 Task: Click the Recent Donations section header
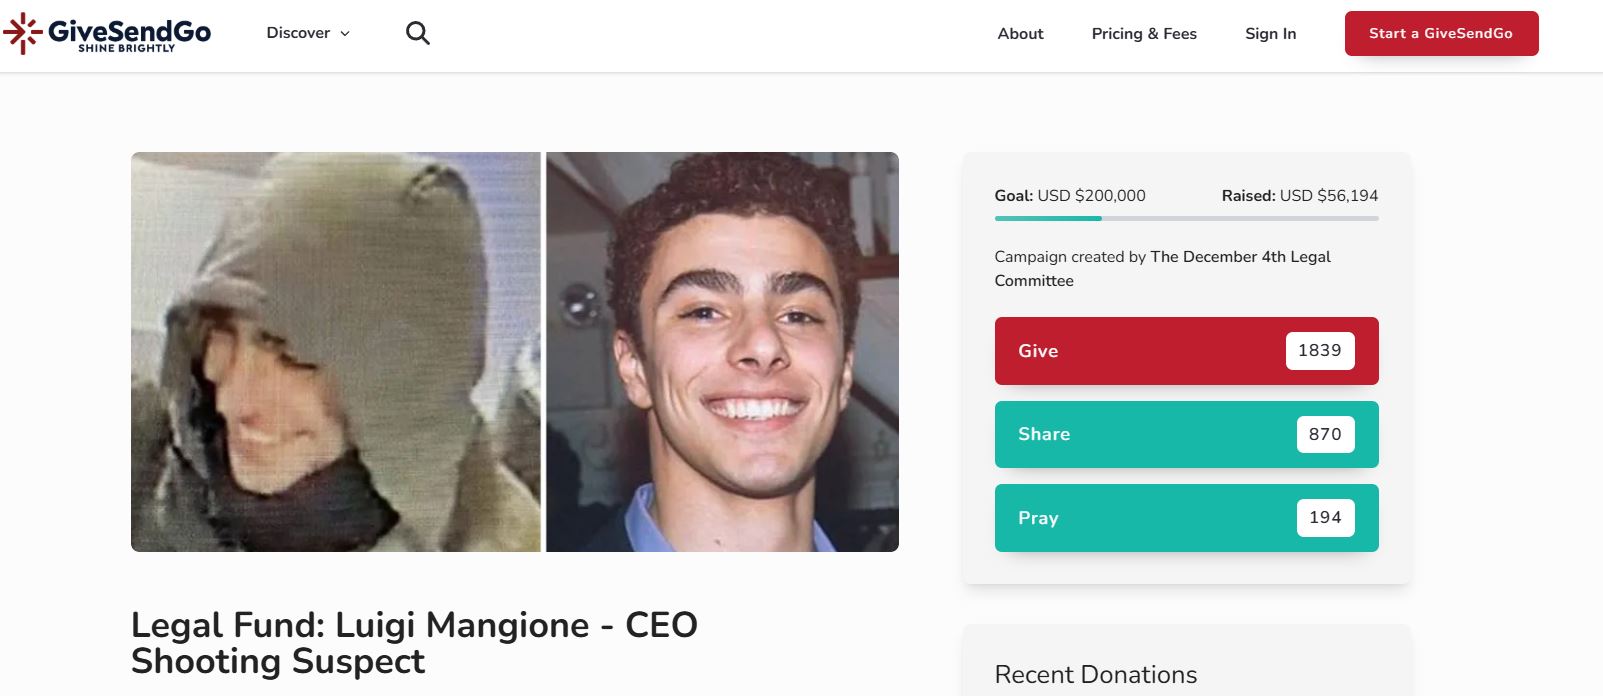click(x=1095, y=675)
